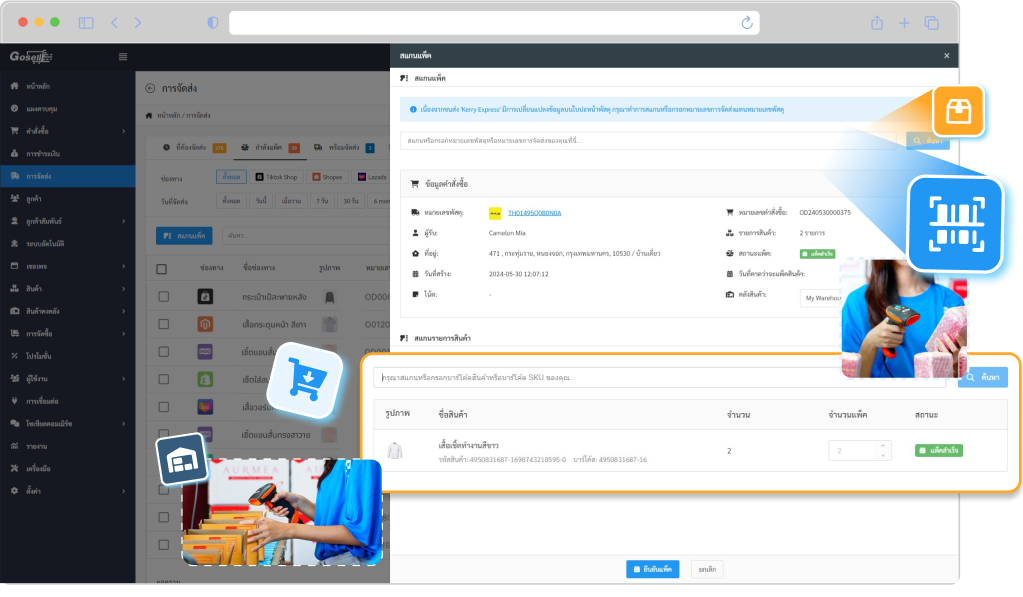The height and width of the screenshot is (597, 1023).
Task: Switch to the พร้อมจัดส่ง tab
Action: (x=344, y=148)
